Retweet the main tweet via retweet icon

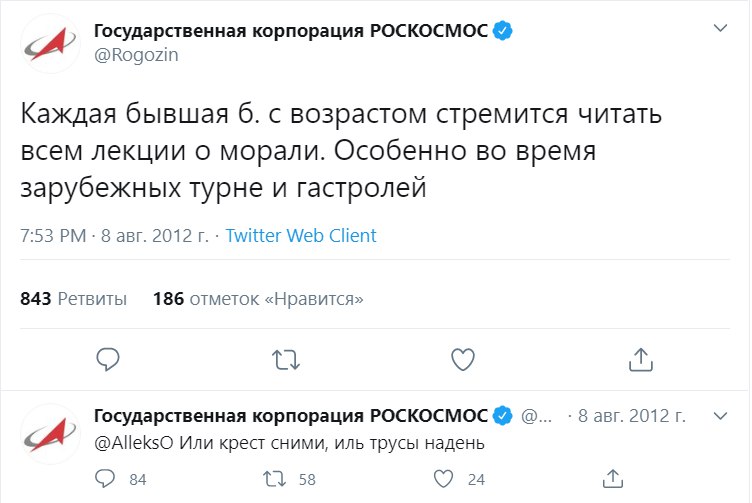point(286,360)
